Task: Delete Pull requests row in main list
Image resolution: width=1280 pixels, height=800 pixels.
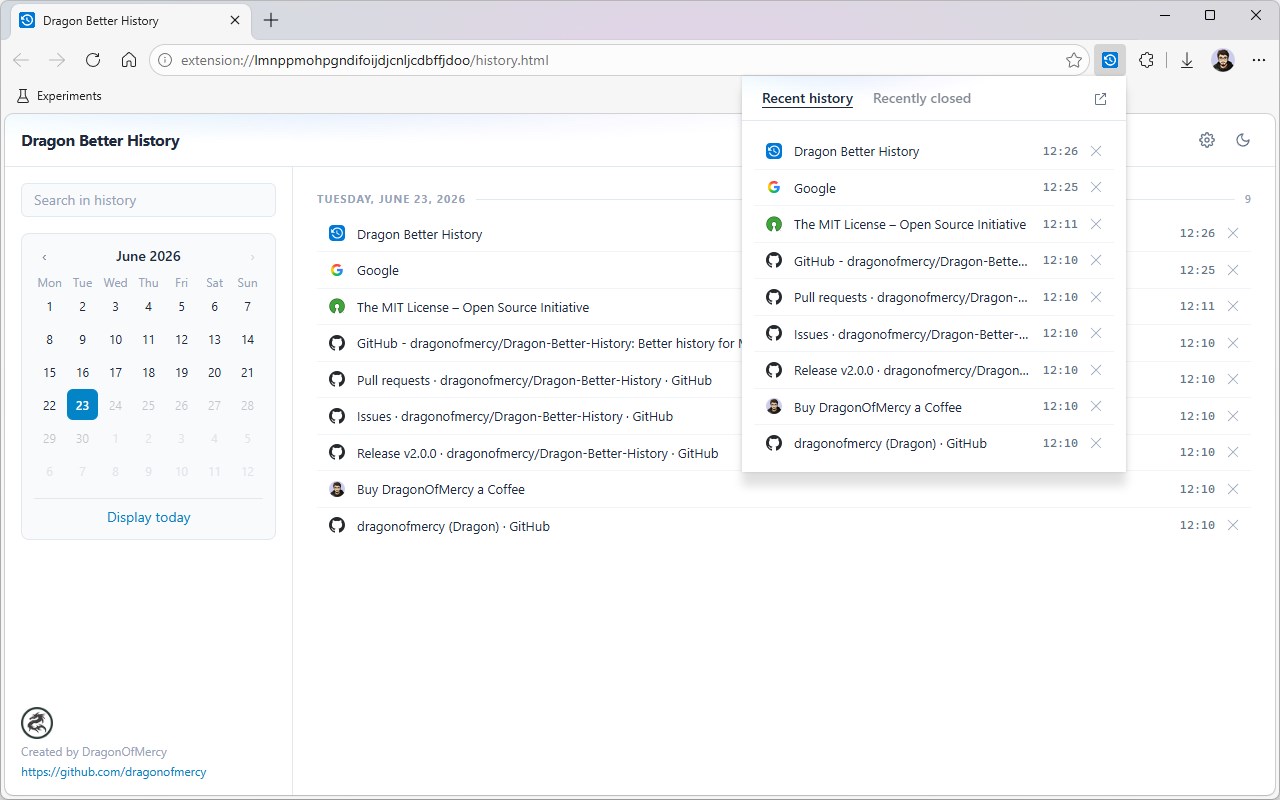Action: click(x=1233, y=379)
